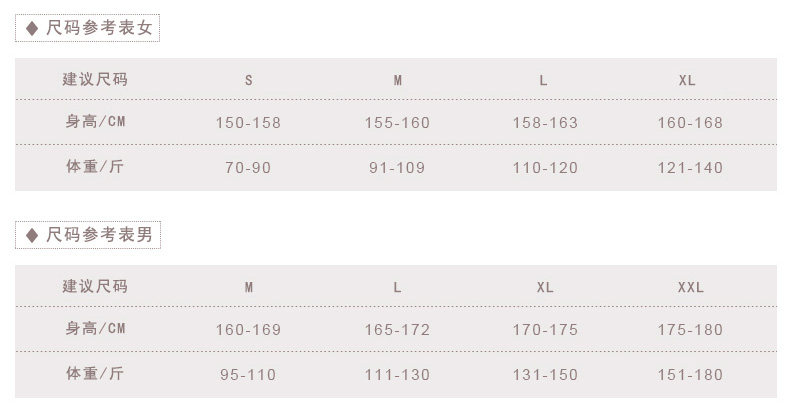Select the women's height cell 150-158

(x=248, y=123)
